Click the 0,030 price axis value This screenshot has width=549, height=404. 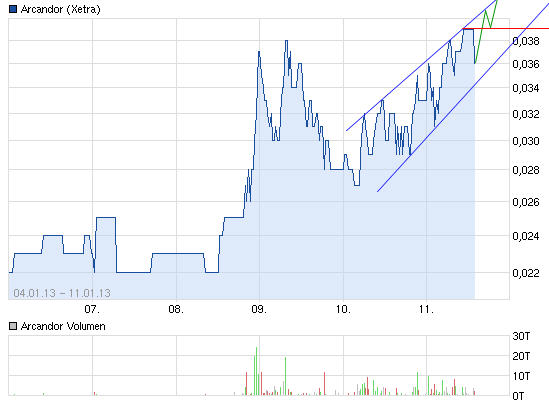[x=526, y=141]
